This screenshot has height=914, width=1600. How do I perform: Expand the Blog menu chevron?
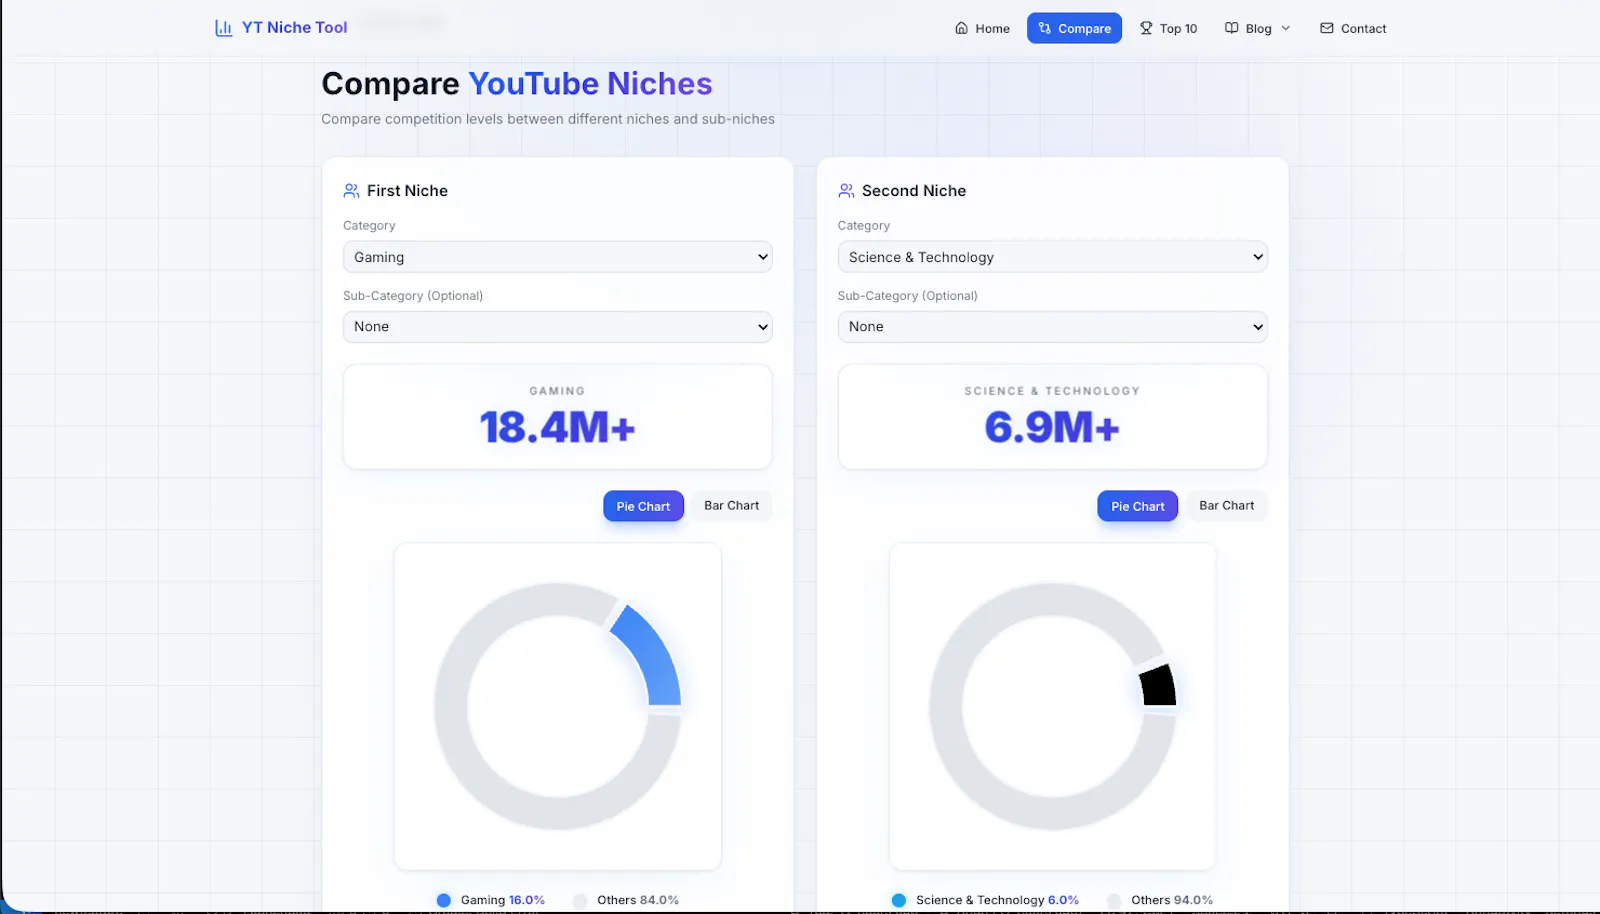click(x=1286, y=28)
